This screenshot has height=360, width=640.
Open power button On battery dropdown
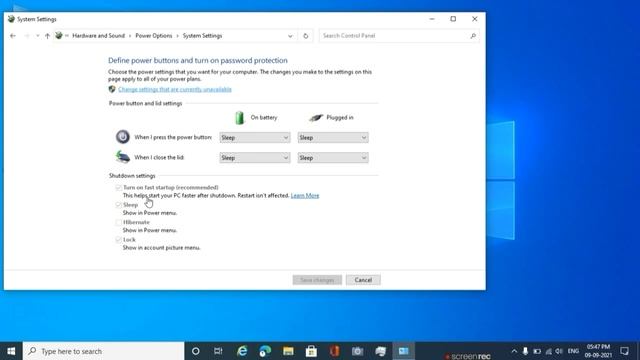pyautogui.click(x=255, y=138)
